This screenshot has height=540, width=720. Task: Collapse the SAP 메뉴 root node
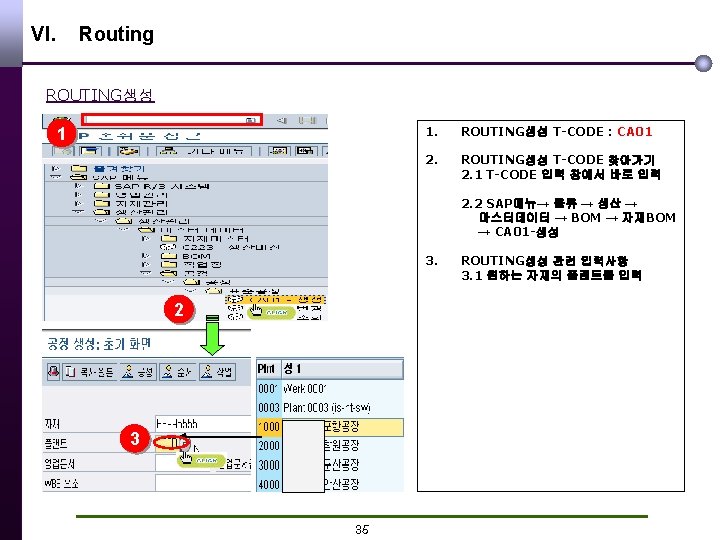[x=56, y=177]
